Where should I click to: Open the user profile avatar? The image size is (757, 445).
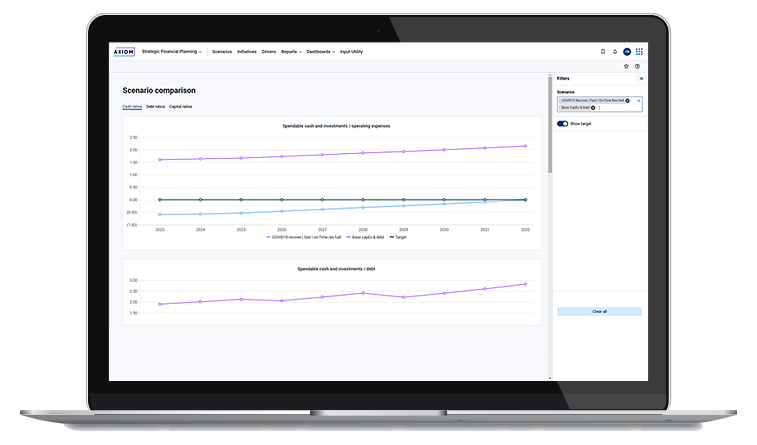tap(627, 51)
